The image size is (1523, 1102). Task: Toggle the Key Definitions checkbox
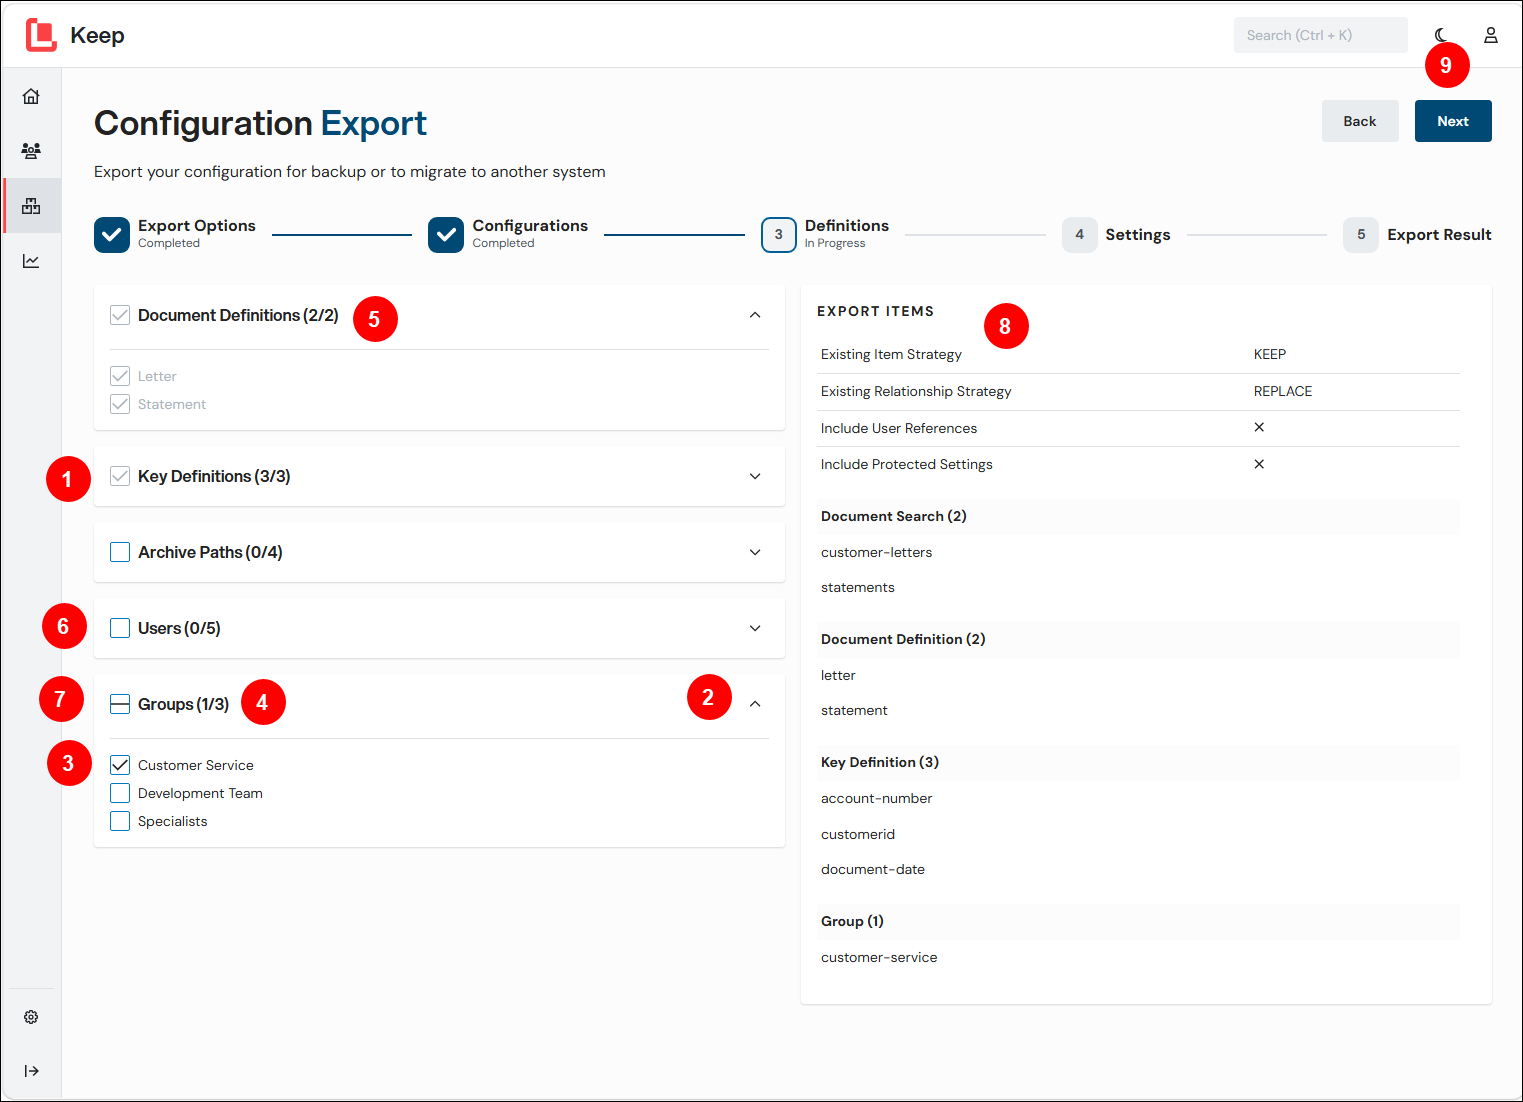tap(120, 476)
